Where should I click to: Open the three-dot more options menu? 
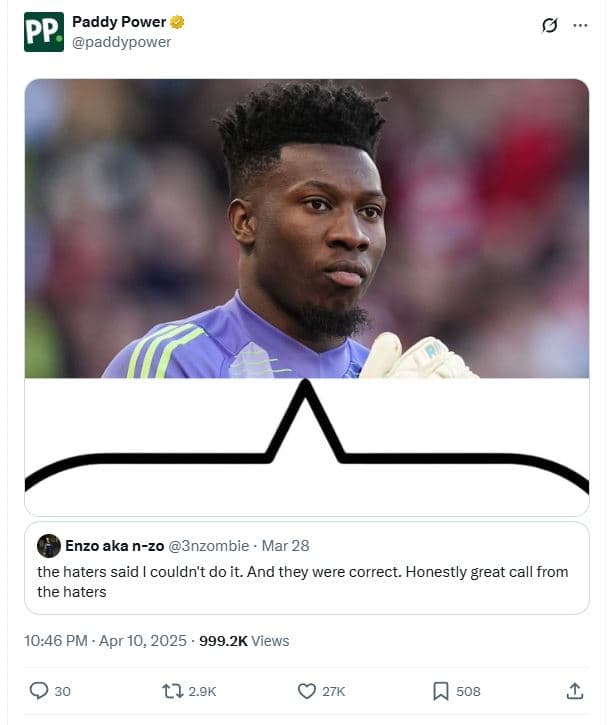coord(580,25)
